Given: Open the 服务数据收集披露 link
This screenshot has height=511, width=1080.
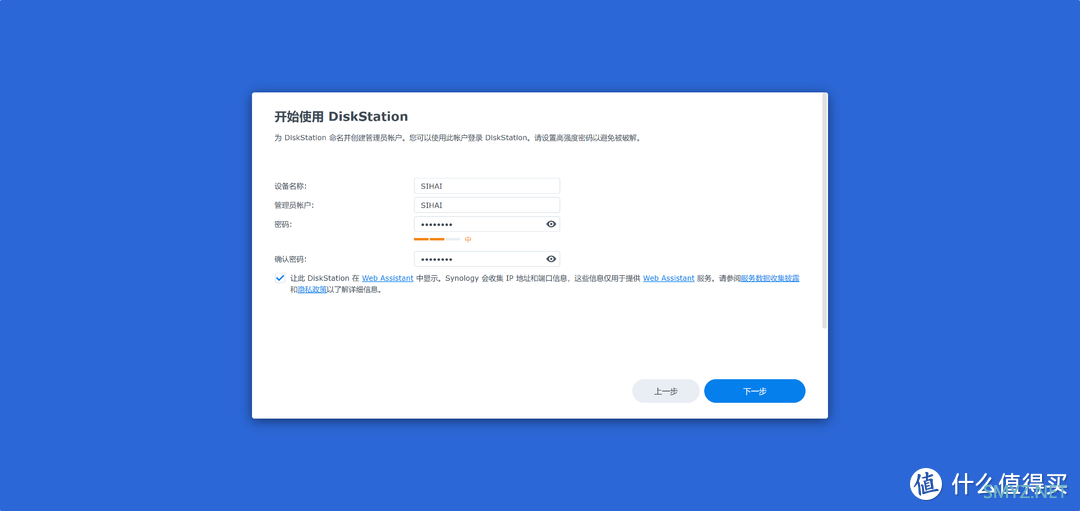Looking at the screenshot, I should coord(769,278).
